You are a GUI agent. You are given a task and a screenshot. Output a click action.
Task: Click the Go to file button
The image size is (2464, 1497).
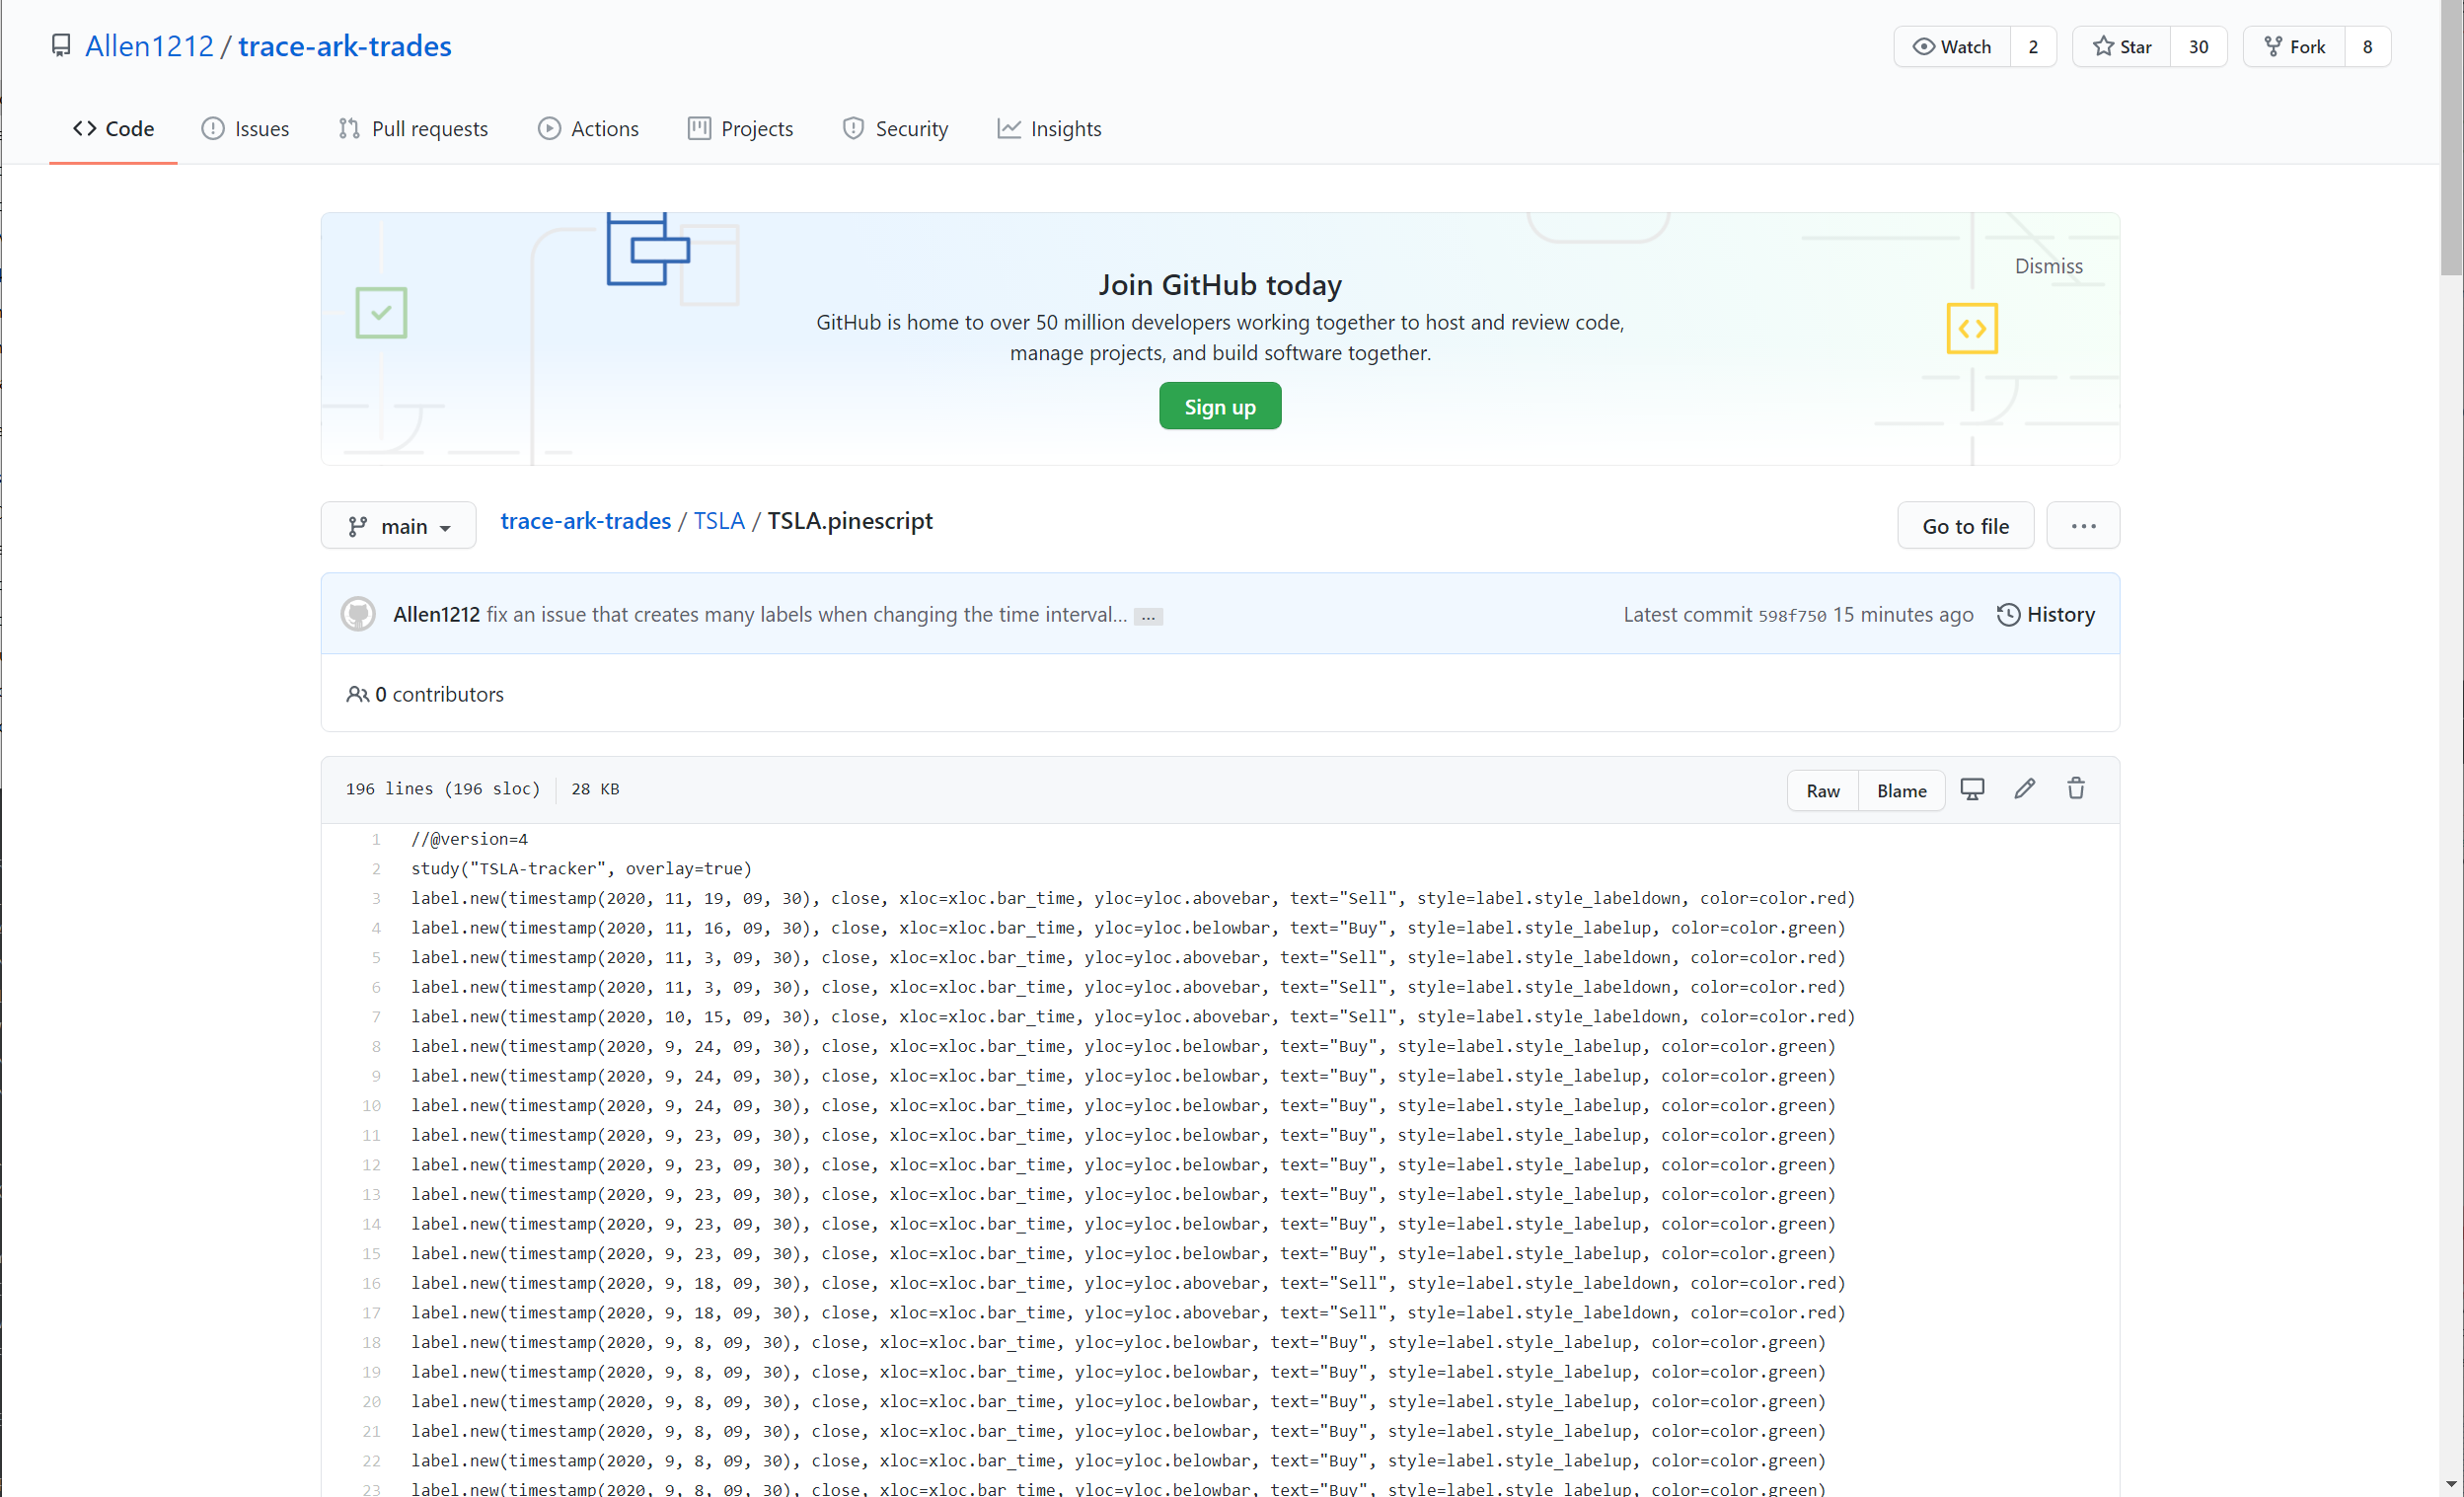(x=1964, y=526)
